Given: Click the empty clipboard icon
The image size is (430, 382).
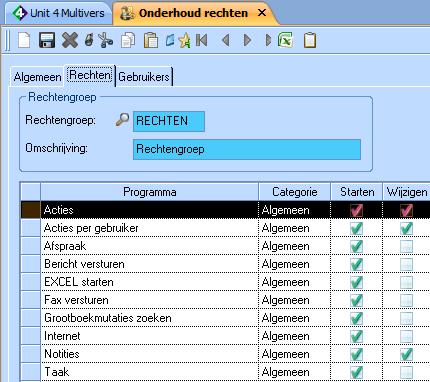Looking at the screenshot, I should click(x=310, y=40).
